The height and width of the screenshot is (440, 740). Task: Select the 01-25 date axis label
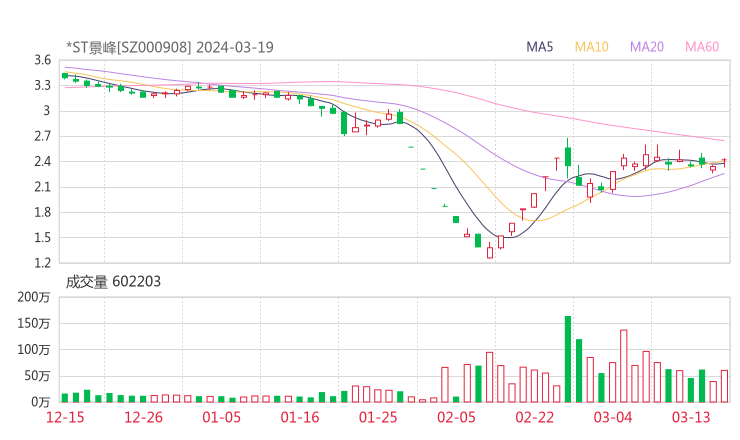[378, 417]
